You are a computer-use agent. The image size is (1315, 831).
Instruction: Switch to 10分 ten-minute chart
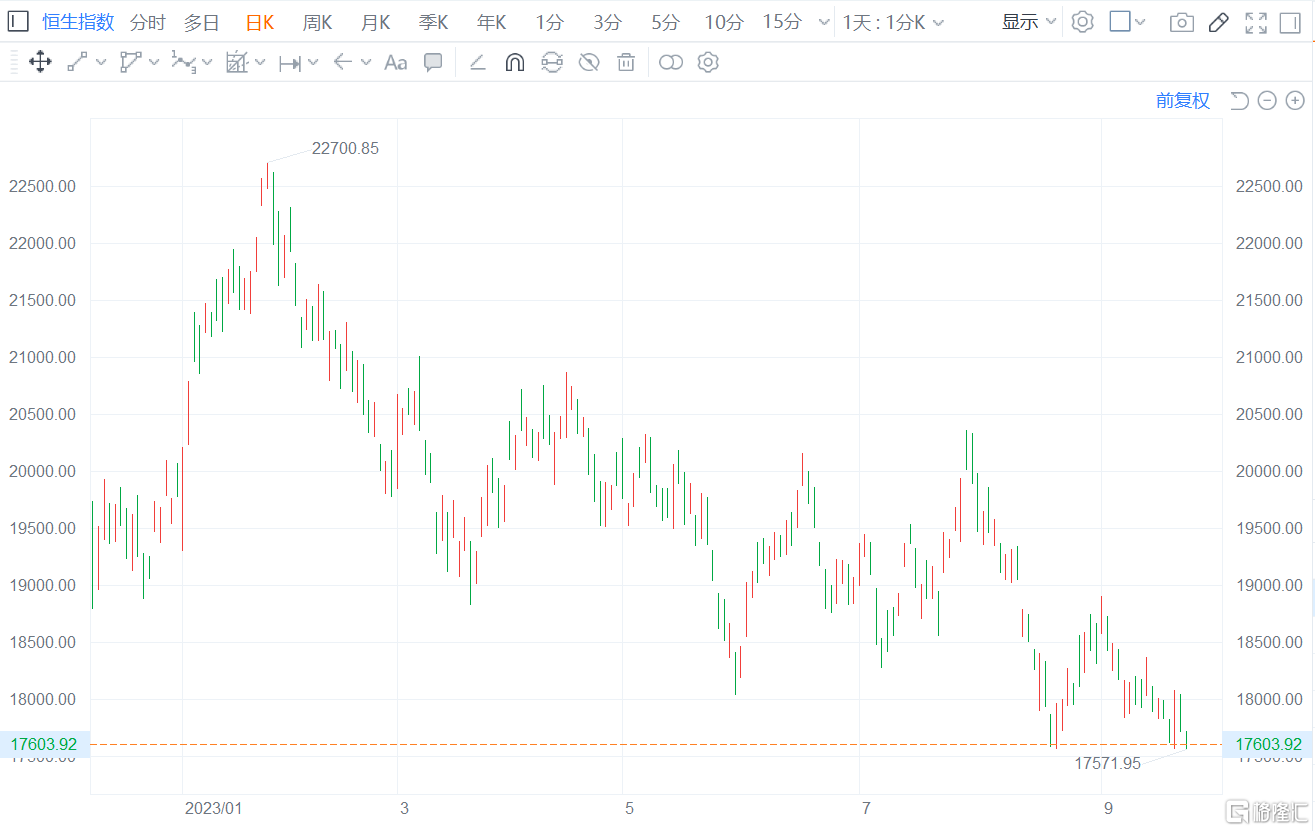724,22
